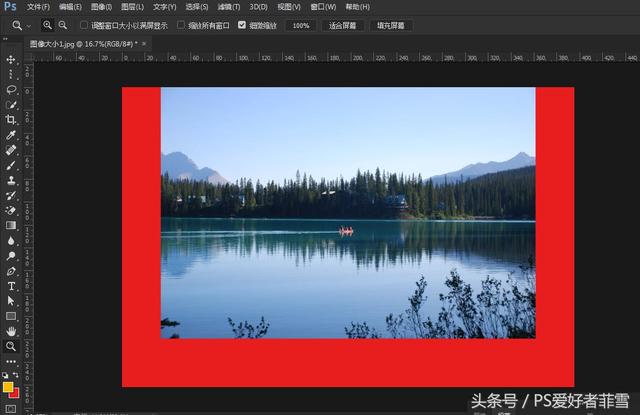640x415 pixels.
Task: Open the 窗口(W) menu
Action: [323, 7]
